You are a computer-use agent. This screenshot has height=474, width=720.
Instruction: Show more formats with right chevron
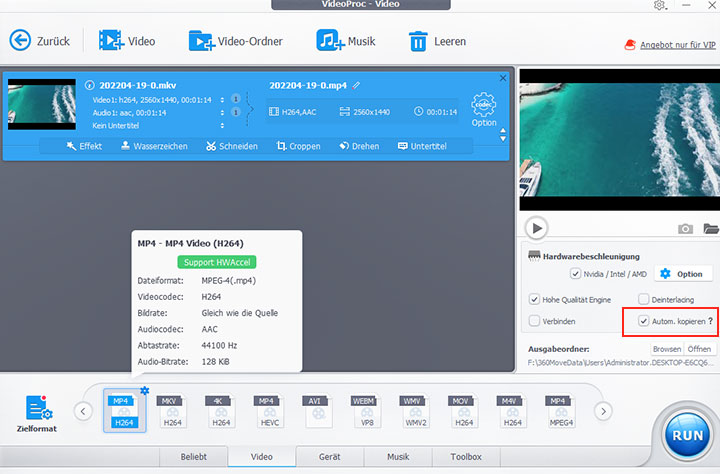pyautogui.click(x=603, y=411)
